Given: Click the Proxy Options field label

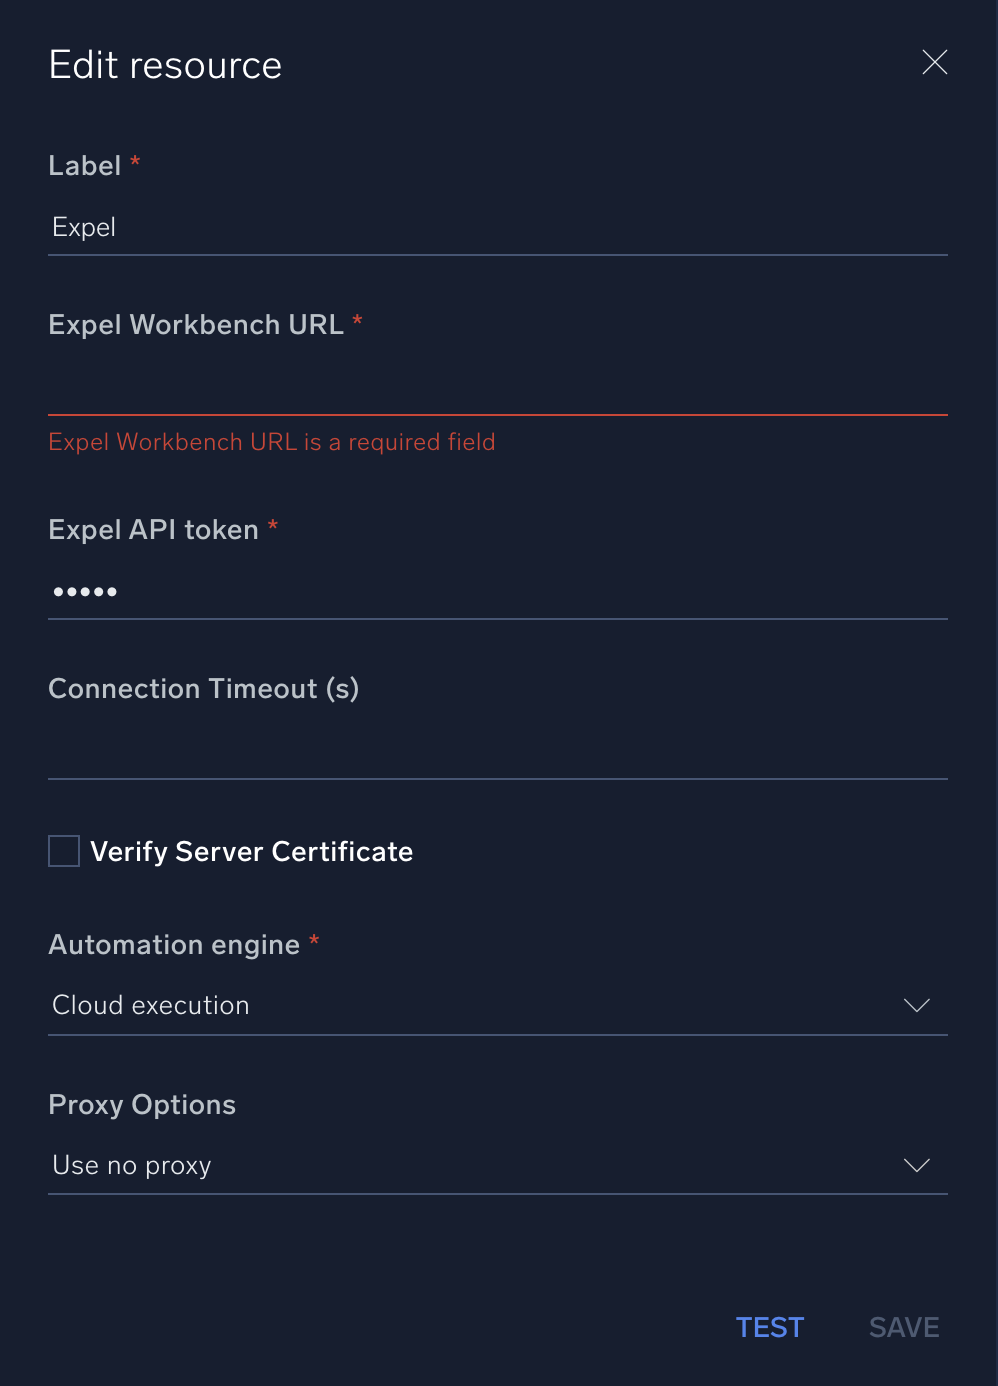Looking at the screenshot, I should pyautogui.click(x=142, y=1105).
